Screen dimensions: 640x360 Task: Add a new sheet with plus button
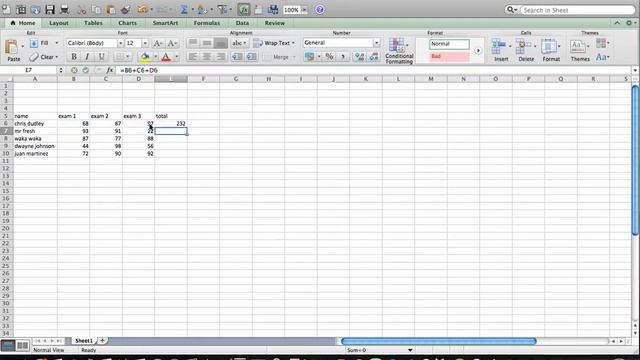[102, 340]
